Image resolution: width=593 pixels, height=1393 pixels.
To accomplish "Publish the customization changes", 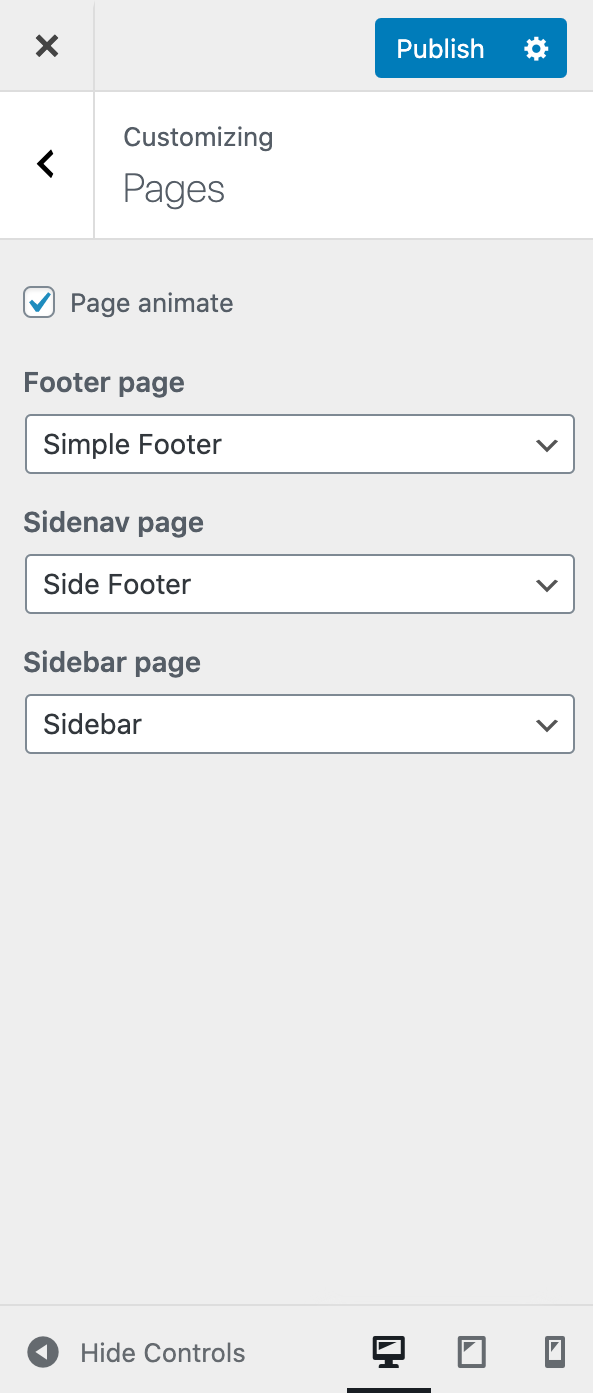I will tap(439, 47).
